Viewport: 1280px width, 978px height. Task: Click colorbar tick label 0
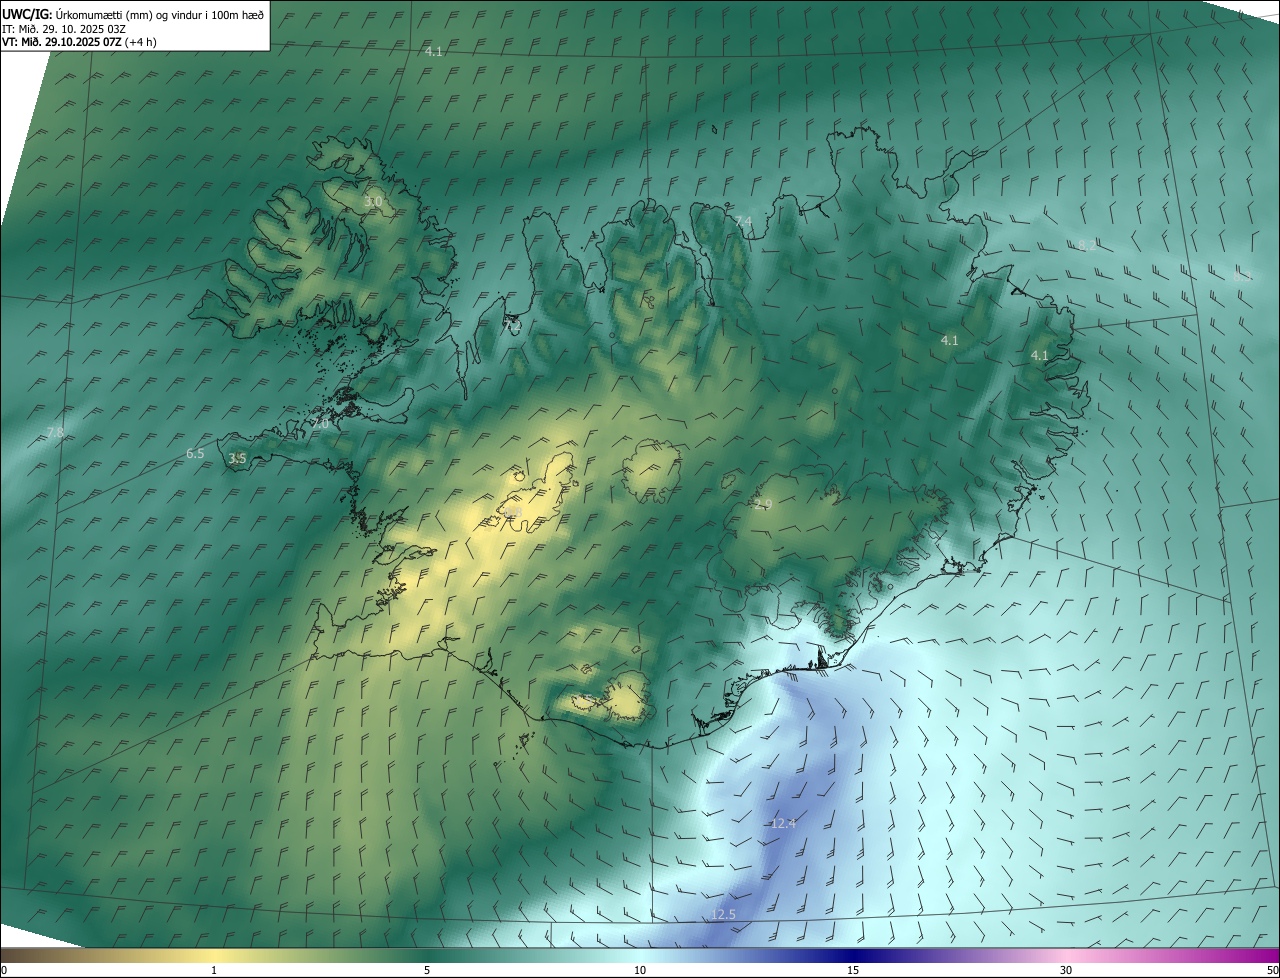pyautogui.click(x=4, y=970)
